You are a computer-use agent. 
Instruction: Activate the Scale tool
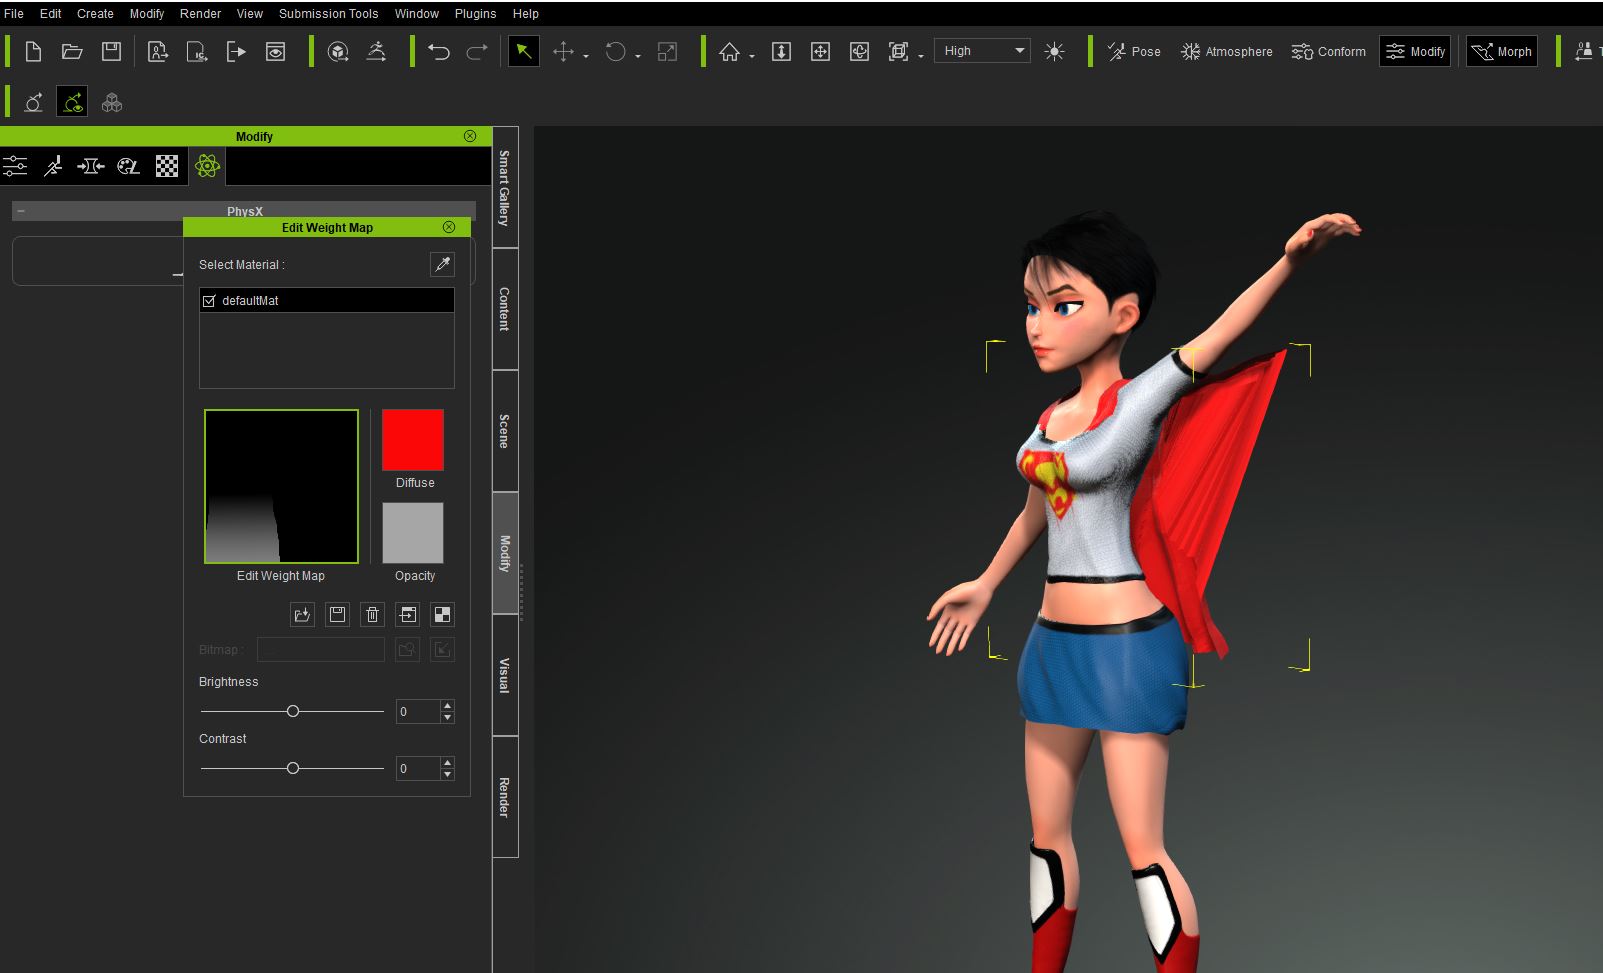coord(667,52)
